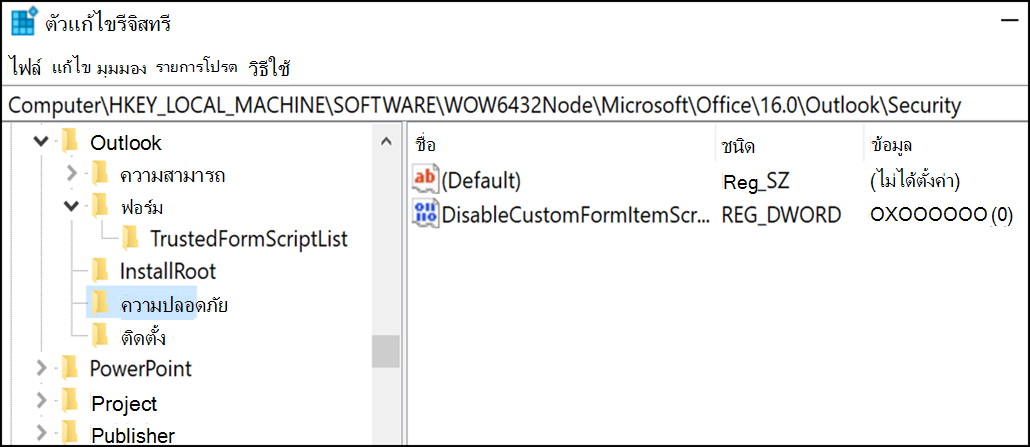This screenshot has width=1030, height=447.
Task: Click the tree pane scroll up arrow
Action: 386,141
